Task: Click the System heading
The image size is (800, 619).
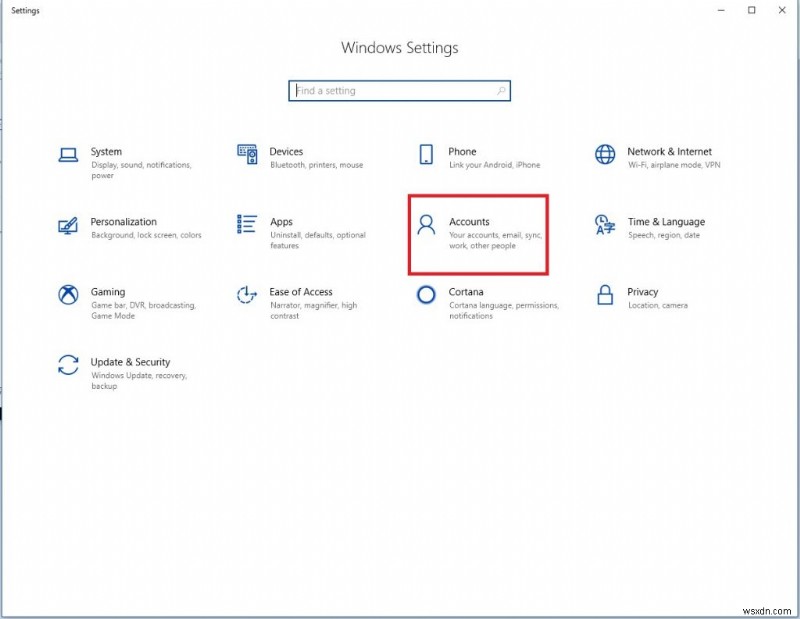Action: (106, 152)
